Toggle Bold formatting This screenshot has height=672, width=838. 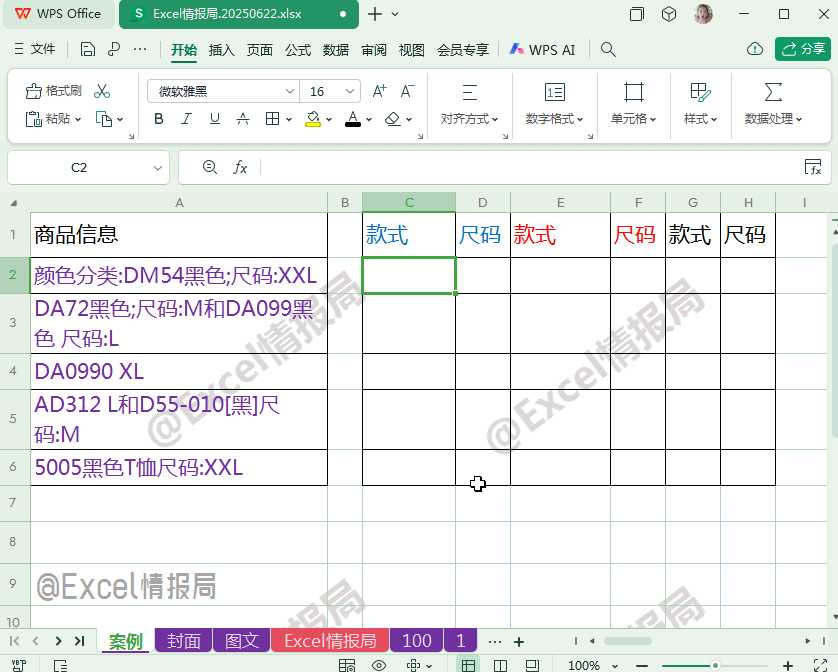(159, 119)
